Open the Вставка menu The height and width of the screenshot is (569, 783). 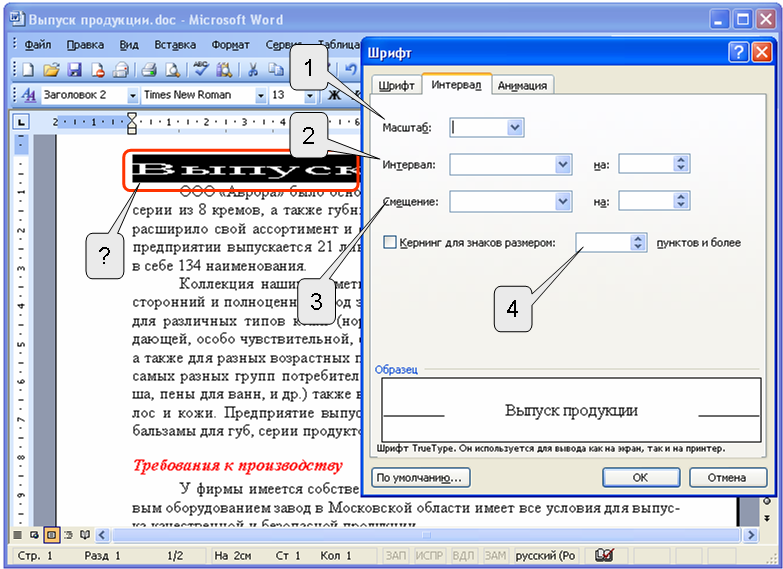175,45
